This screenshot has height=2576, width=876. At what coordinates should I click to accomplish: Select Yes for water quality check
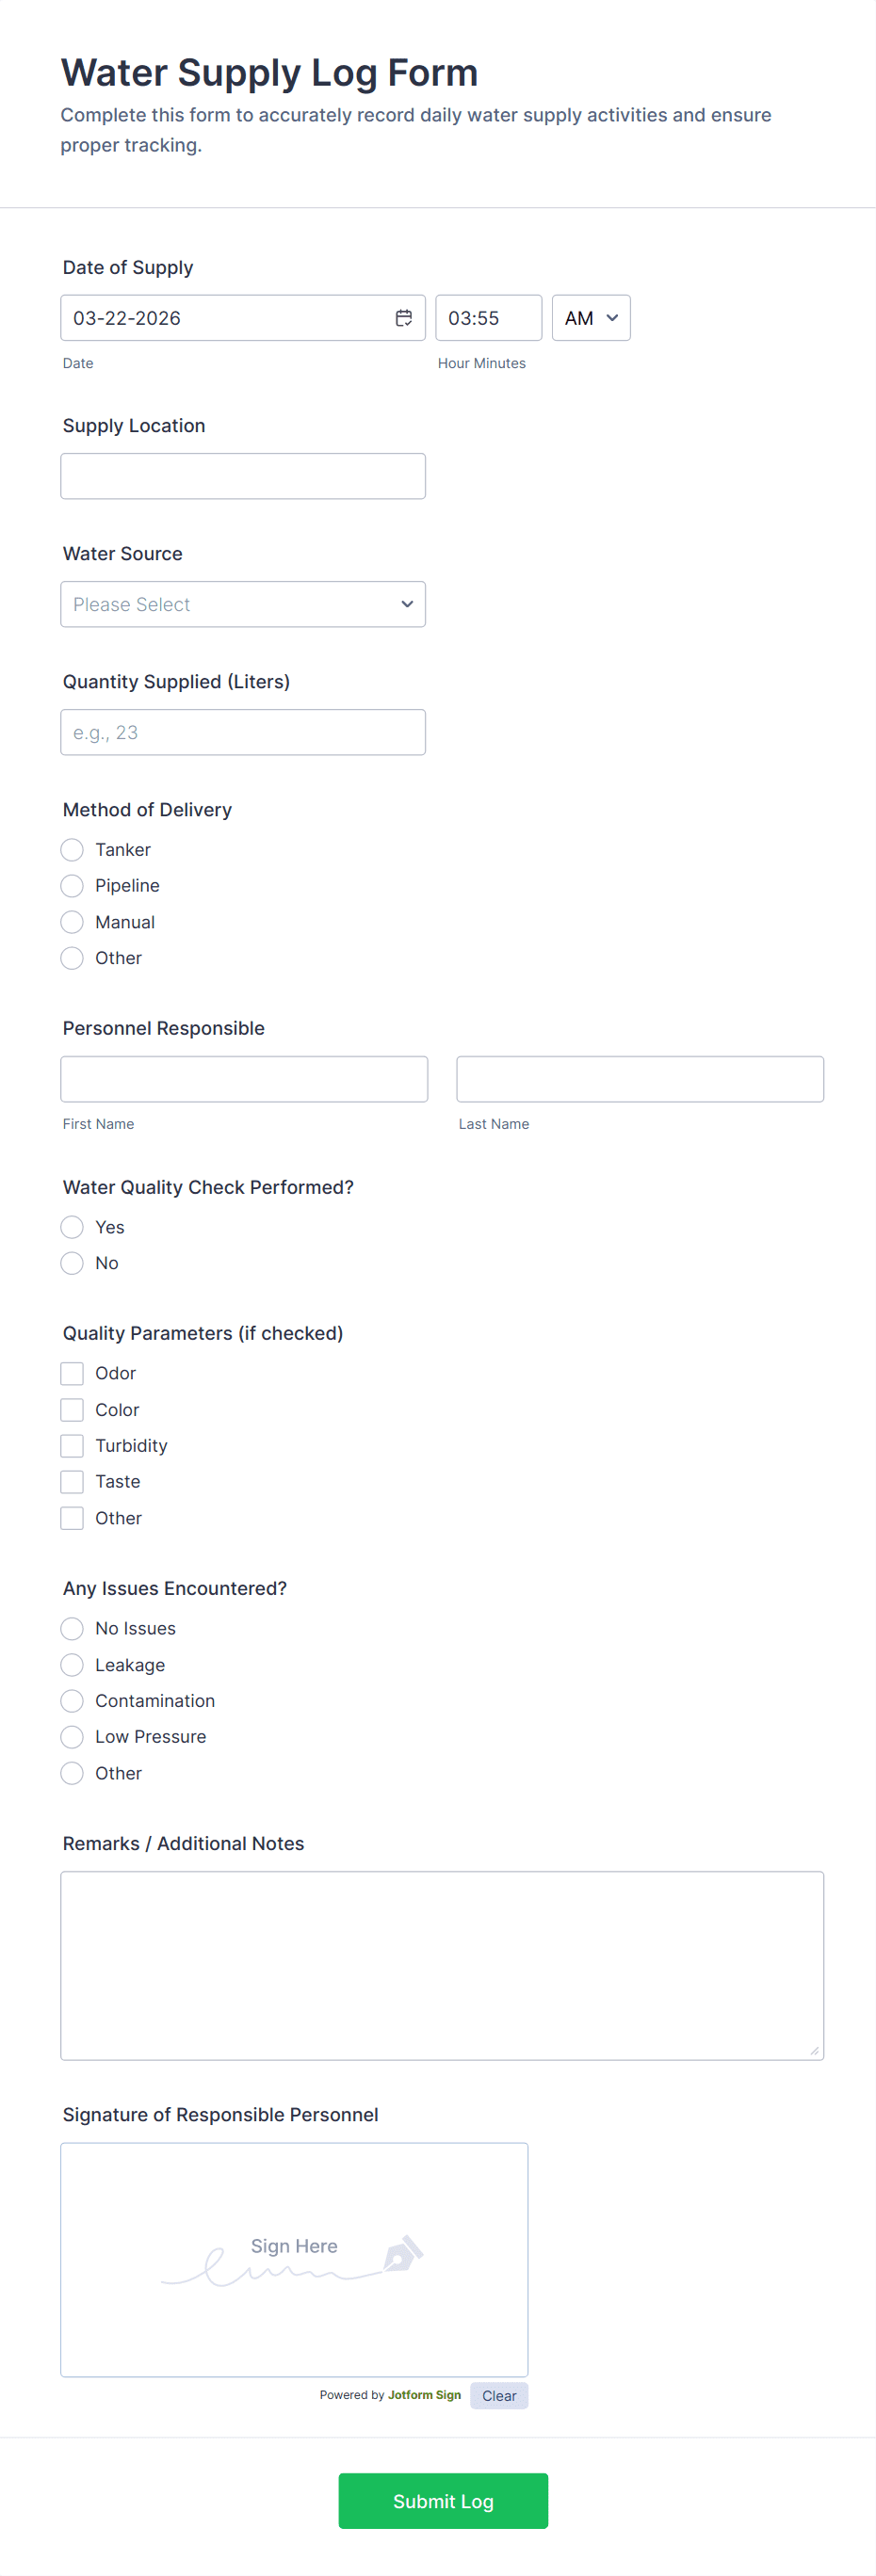(72, 1227)
